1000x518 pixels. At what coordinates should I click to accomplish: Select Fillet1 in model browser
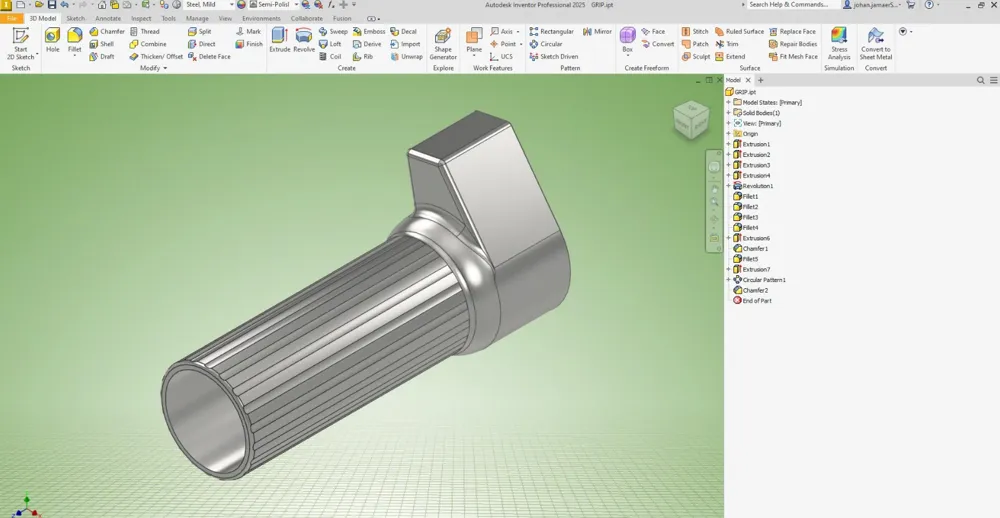click(746, 196)
